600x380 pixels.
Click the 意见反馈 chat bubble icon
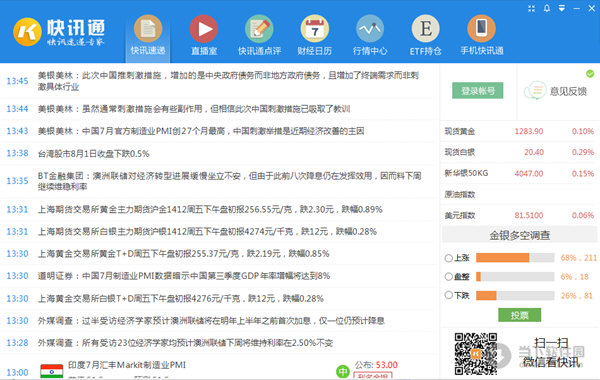tap(535, 90)
